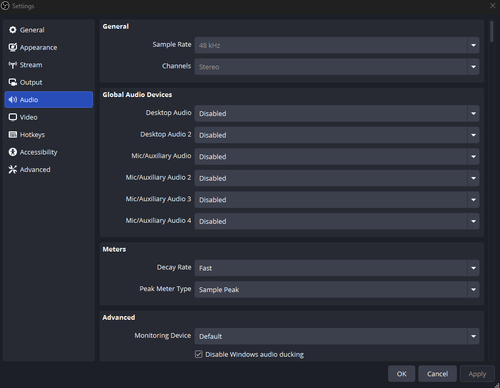The height and width of the screenshot is (388, 500).
Task: Click the Apply button
Action: tap(477, 374)
